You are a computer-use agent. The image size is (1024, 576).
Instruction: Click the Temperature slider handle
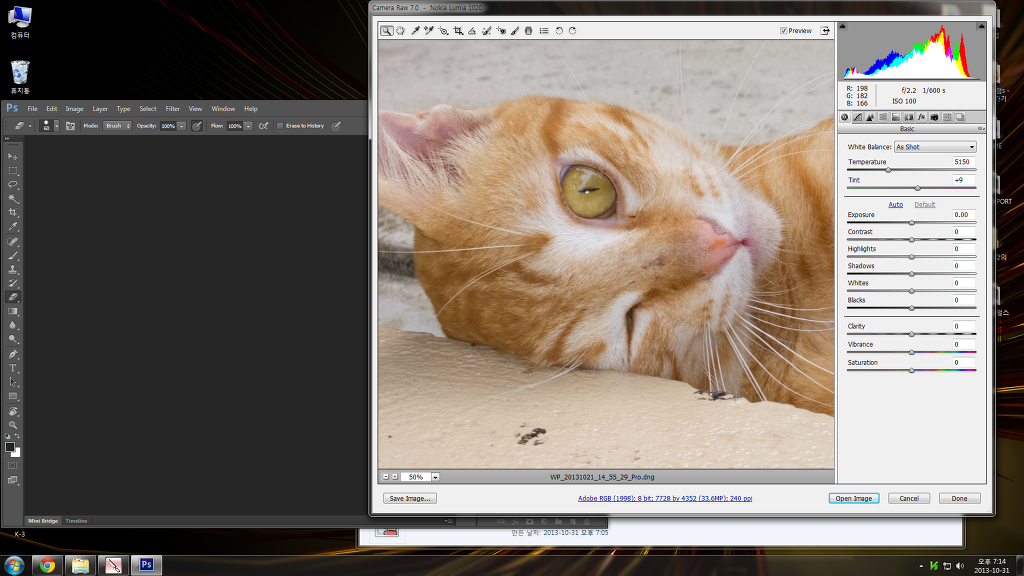(888, 170)
